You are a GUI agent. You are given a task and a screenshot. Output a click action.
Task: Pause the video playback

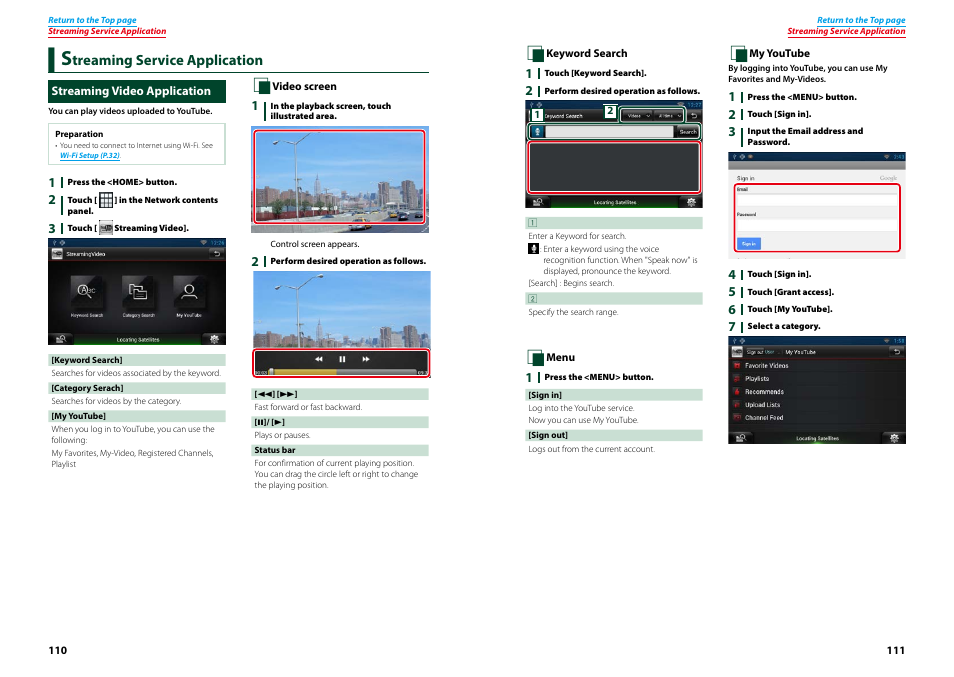(342, 359)
